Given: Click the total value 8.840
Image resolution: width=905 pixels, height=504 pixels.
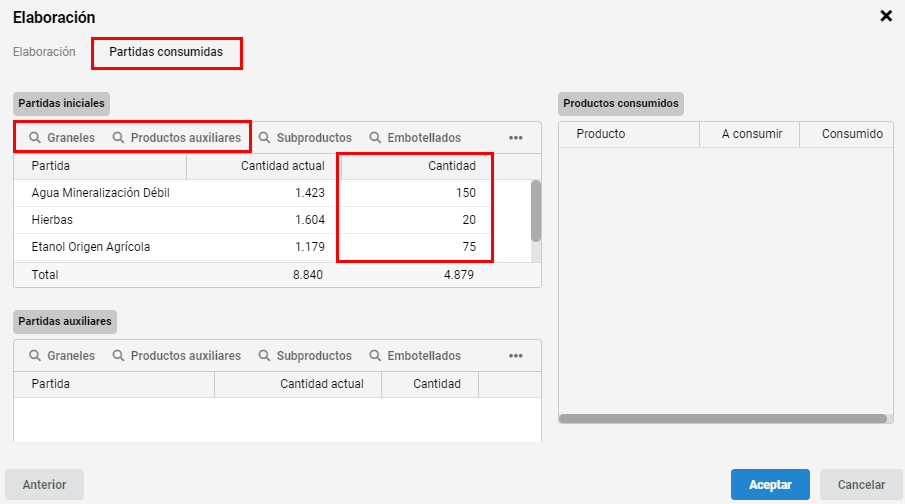Looking at the screenshot, I should click(308, 275).
